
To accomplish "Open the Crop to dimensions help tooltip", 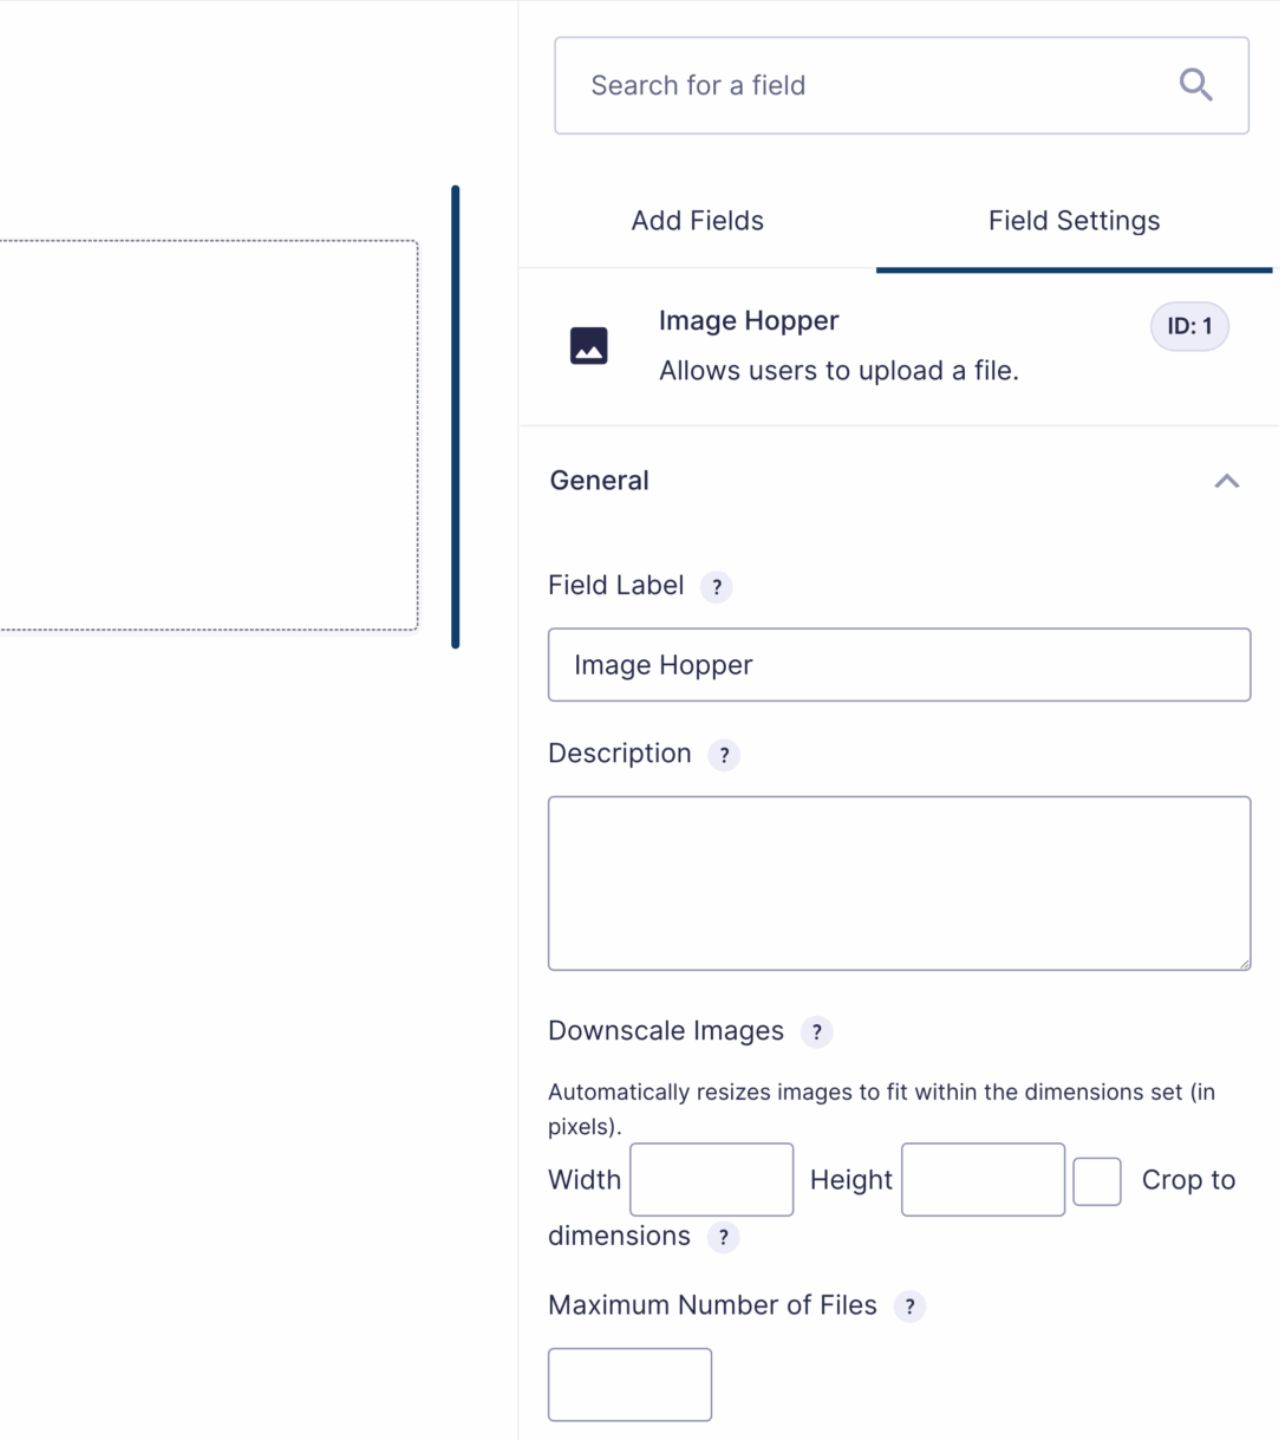I will (722, 1237).
